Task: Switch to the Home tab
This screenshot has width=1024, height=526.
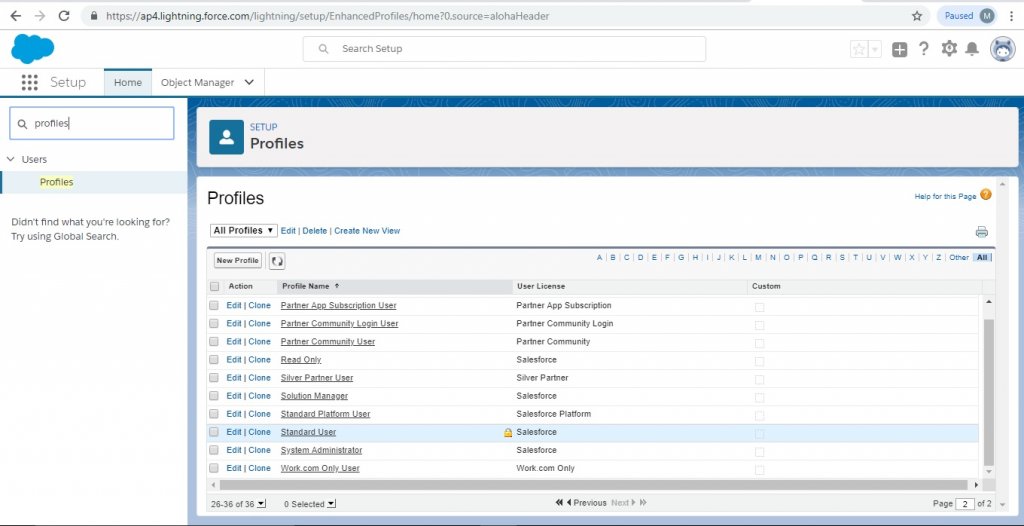Action: tap(127, 83)
